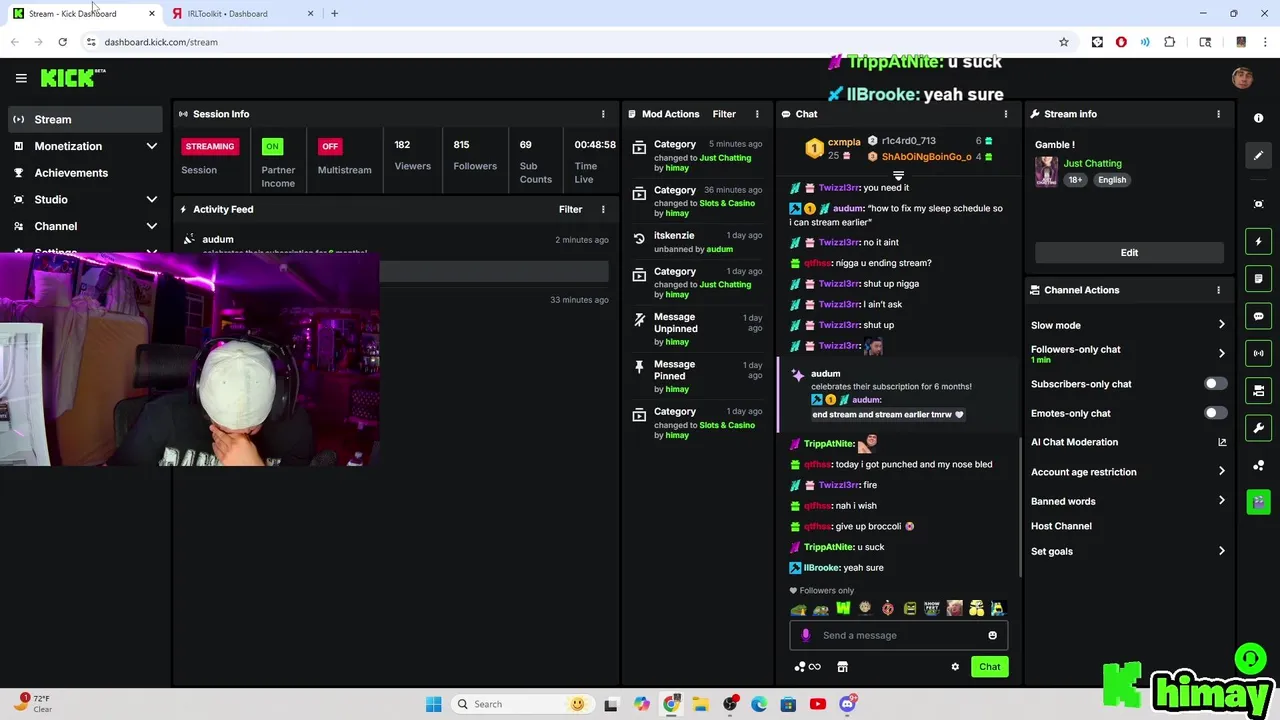Click the green W emote in chat
The height and width of the screenshot is (720, 1280).
[x=843, y=608]
